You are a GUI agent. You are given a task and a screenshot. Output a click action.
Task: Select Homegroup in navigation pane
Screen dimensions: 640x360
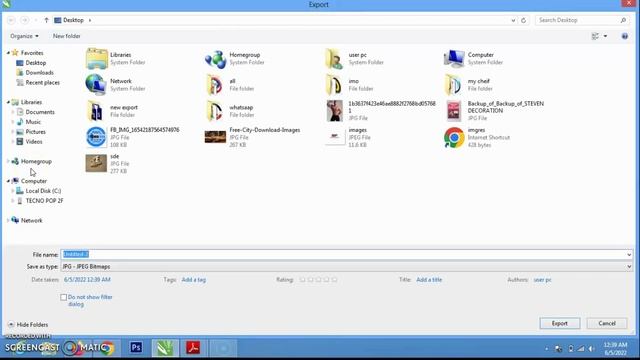(x=36, y=161)
